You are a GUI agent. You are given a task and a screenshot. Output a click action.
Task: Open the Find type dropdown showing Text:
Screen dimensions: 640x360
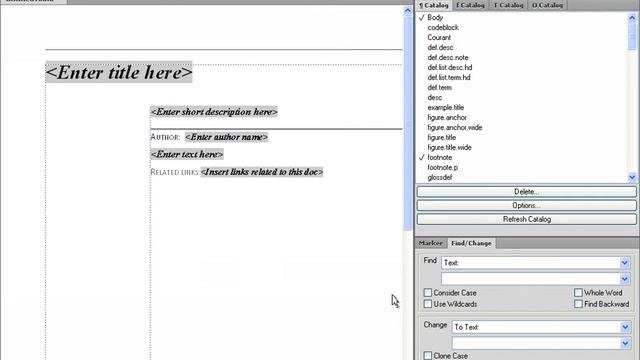coord(536,263)
